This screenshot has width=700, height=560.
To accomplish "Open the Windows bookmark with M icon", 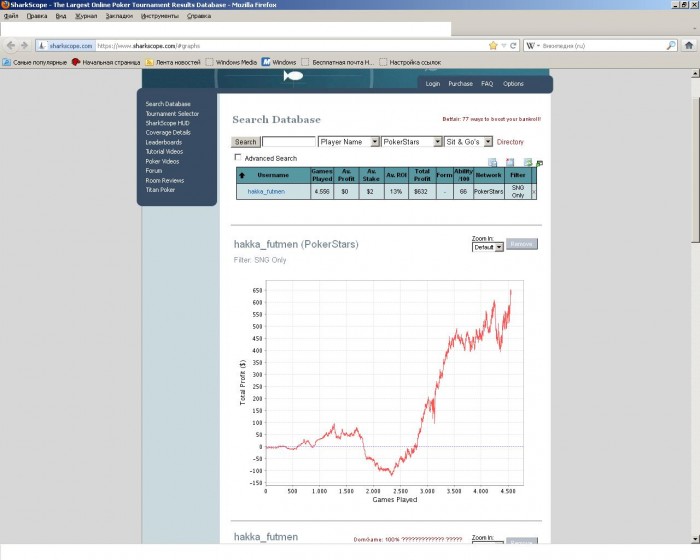I will pyautogui.click(x=266, y=62).
